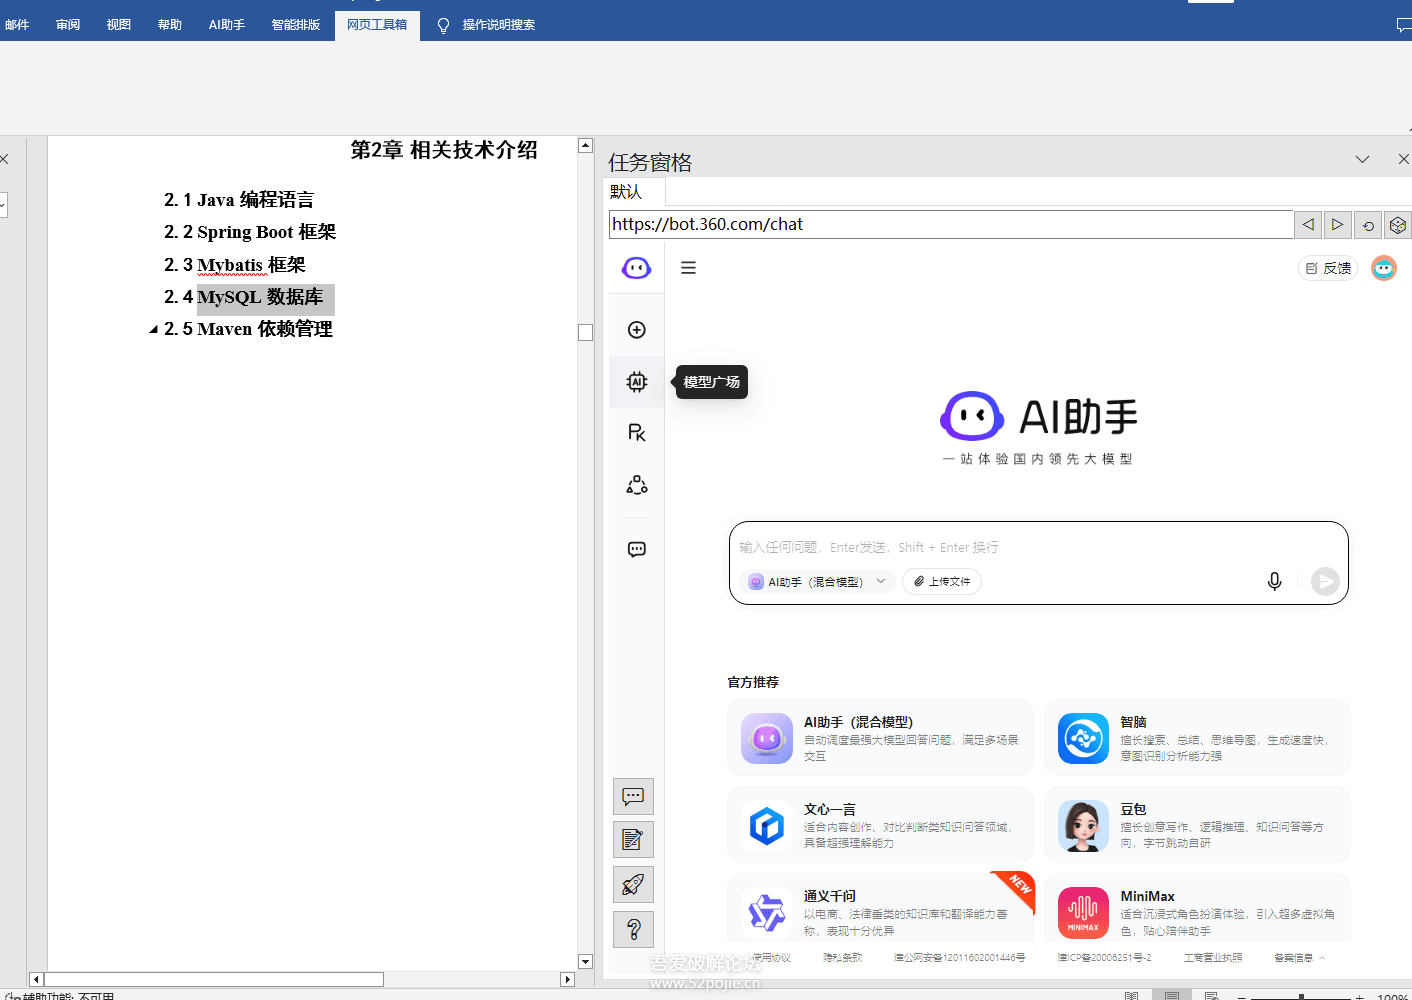
Task: Select the AI助手 (混合模型) card icon
Action: coord(767,739)
